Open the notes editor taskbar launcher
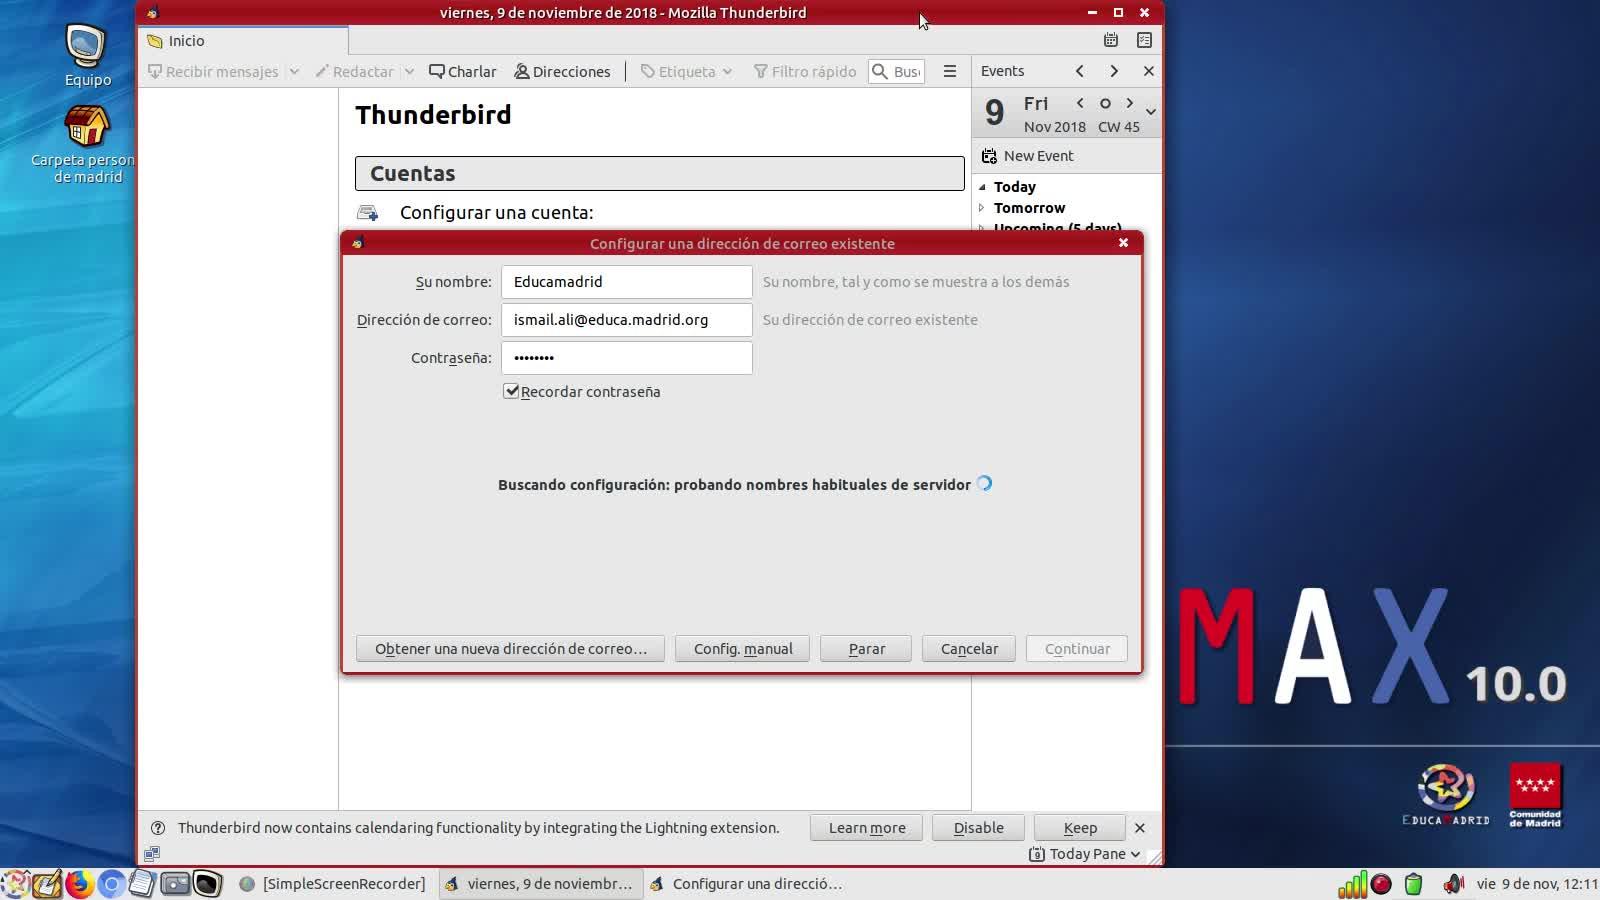The height and width of the screenshot is (900, 1600). [x=47, y=884]
